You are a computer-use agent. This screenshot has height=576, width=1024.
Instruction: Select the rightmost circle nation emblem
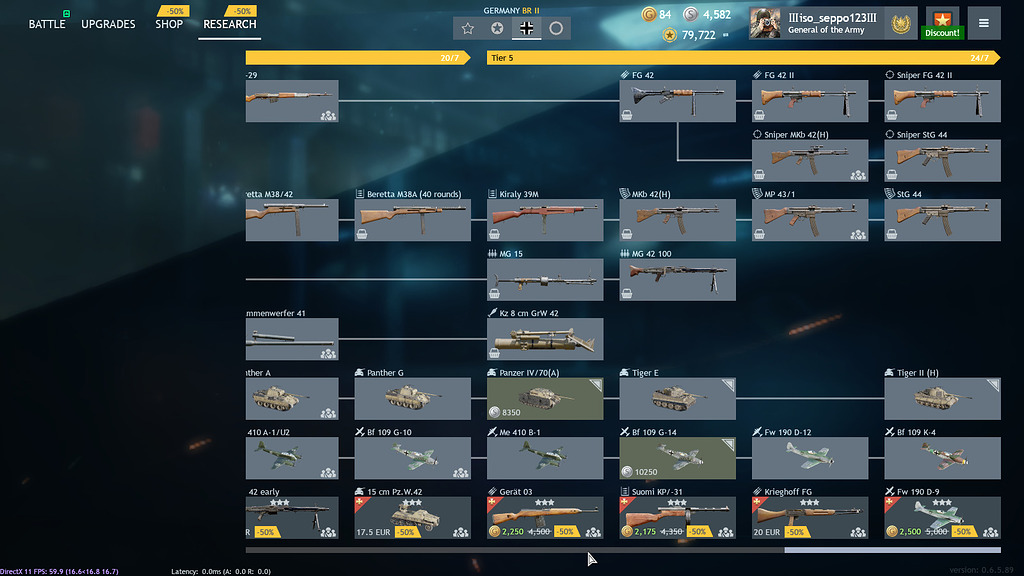tap(558, 28)
